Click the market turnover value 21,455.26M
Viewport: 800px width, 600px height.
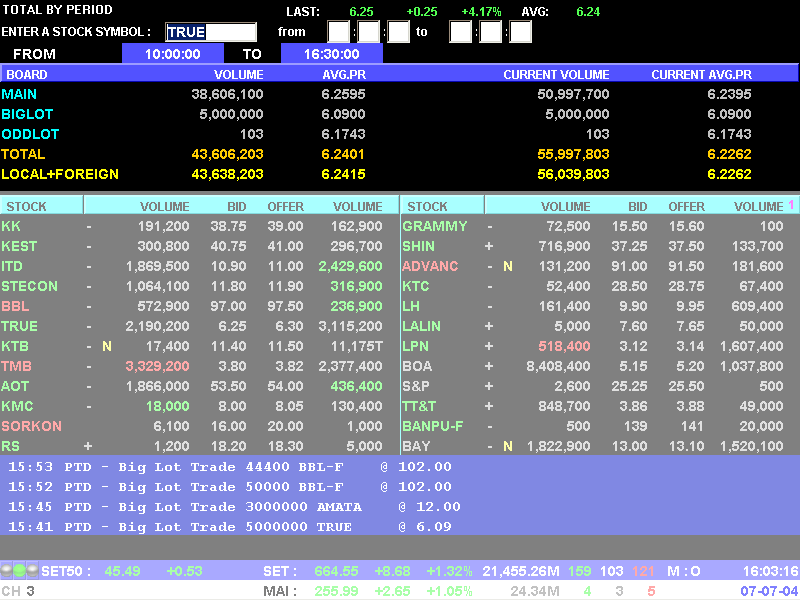click(x=521, y=571)
